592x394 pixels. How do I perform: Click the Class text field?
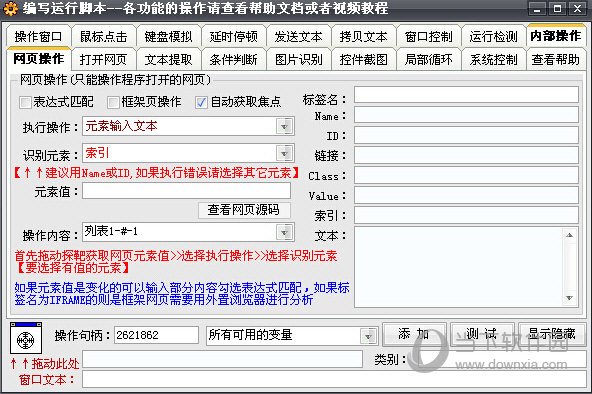pyautogui.click(x=466, y=175)
